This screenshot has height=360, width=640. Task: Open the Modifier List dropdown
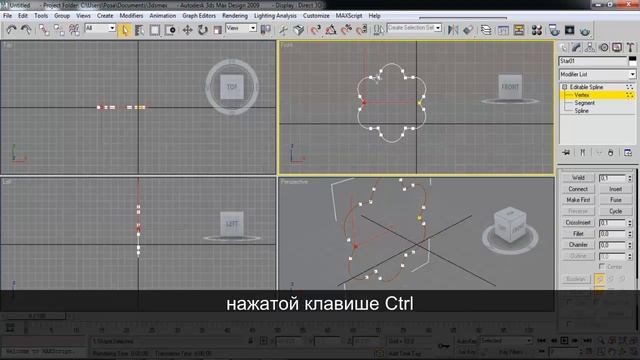[x=597, y=74]
